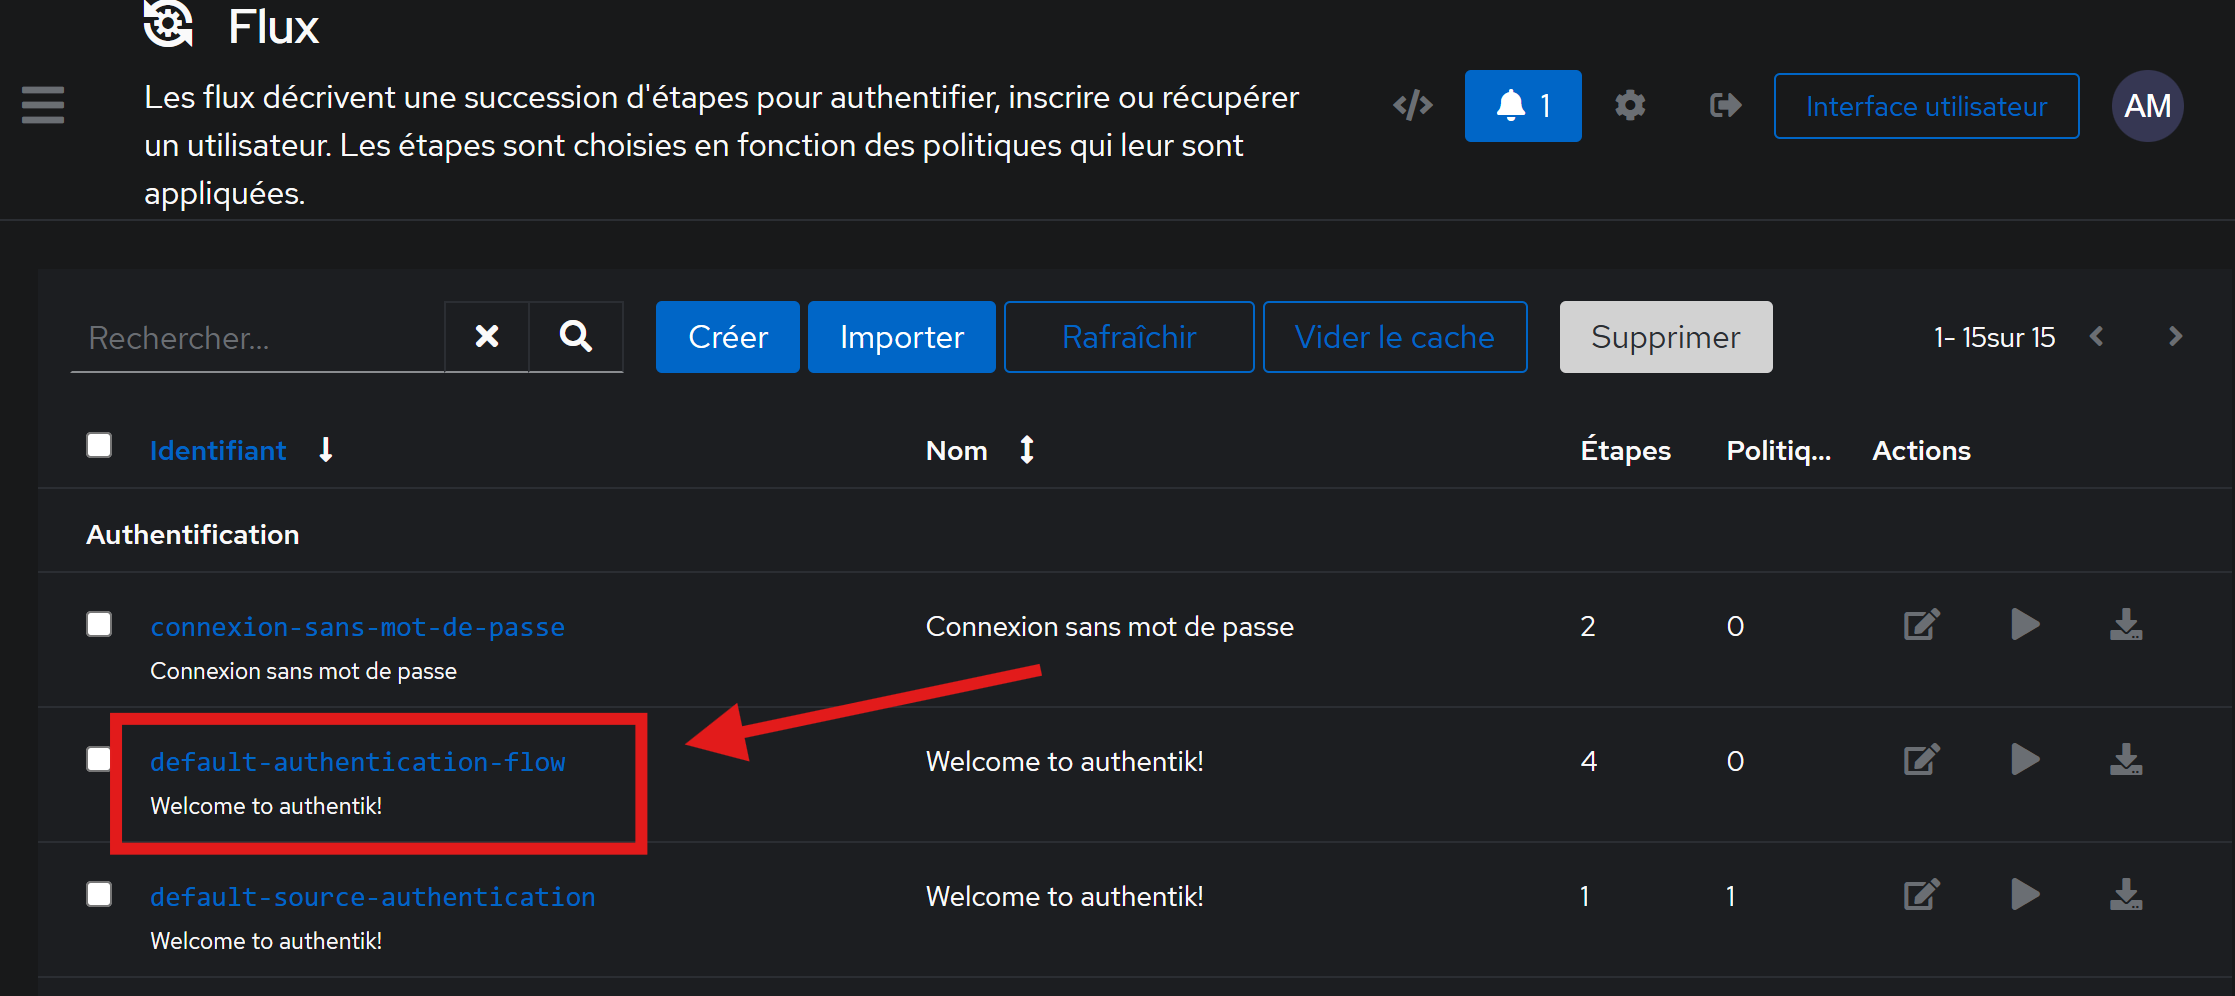Open Interface utilisateur
The height and width of the screenshot is (996, 2235).
(x=1926, y=106)
